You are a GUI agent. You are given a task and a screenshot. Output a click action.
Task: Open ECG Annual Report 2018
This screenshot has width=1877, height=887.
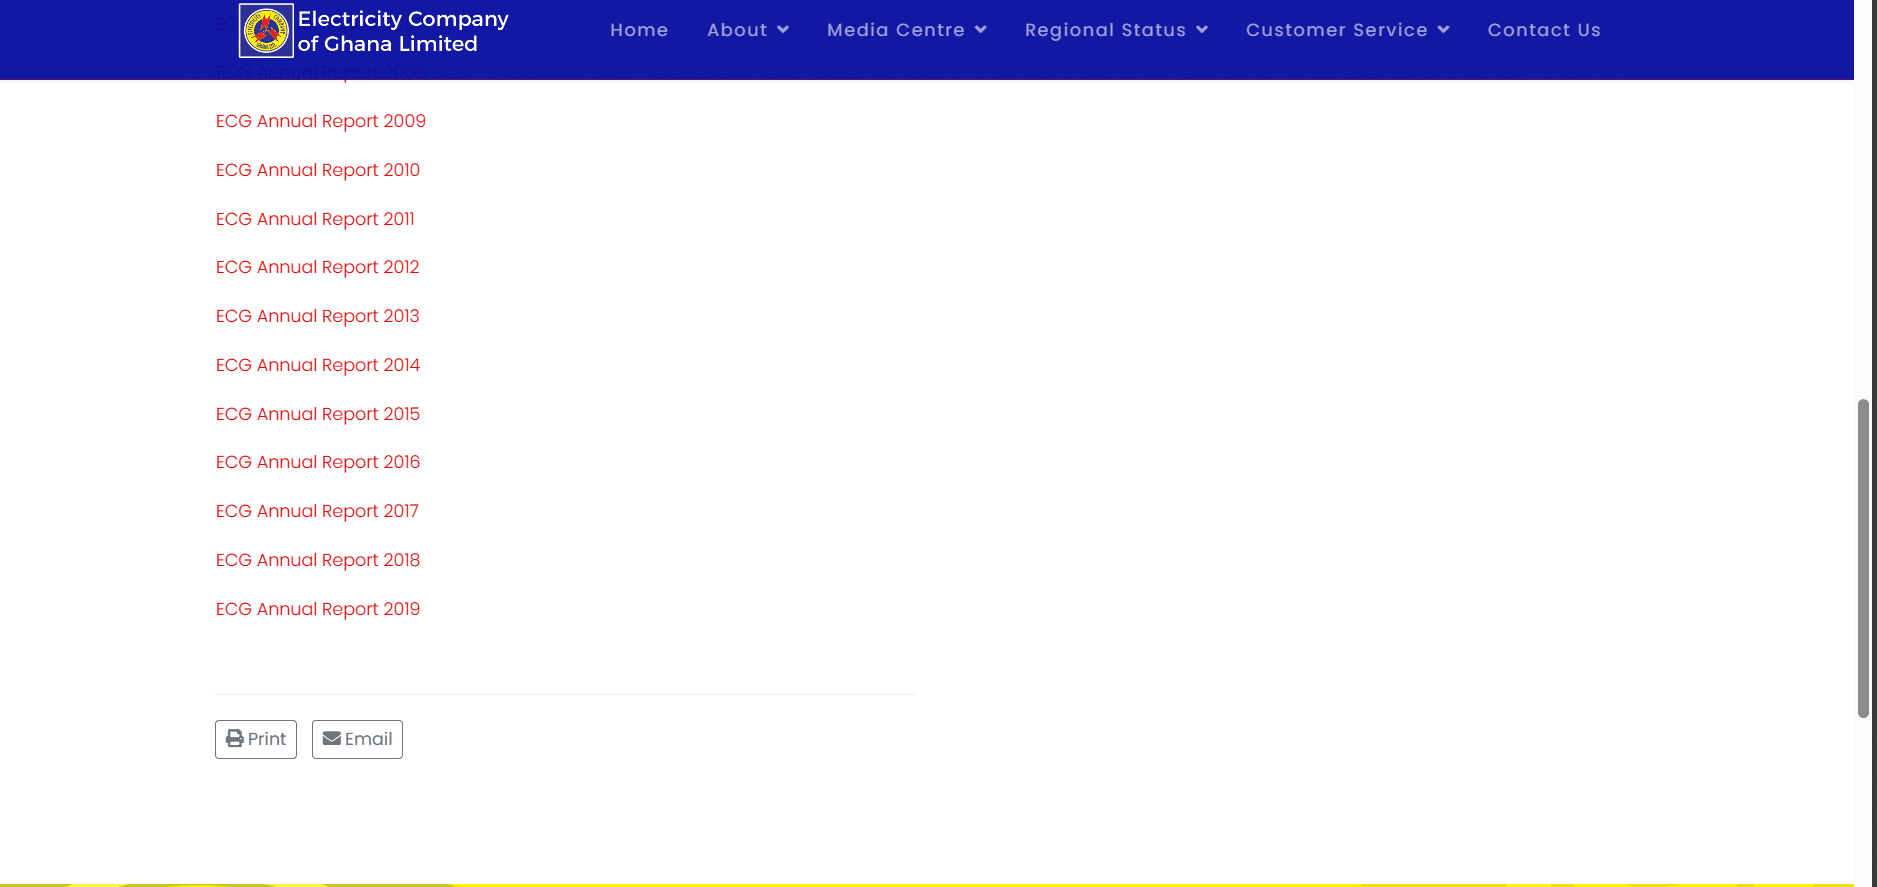pos(317,560)
